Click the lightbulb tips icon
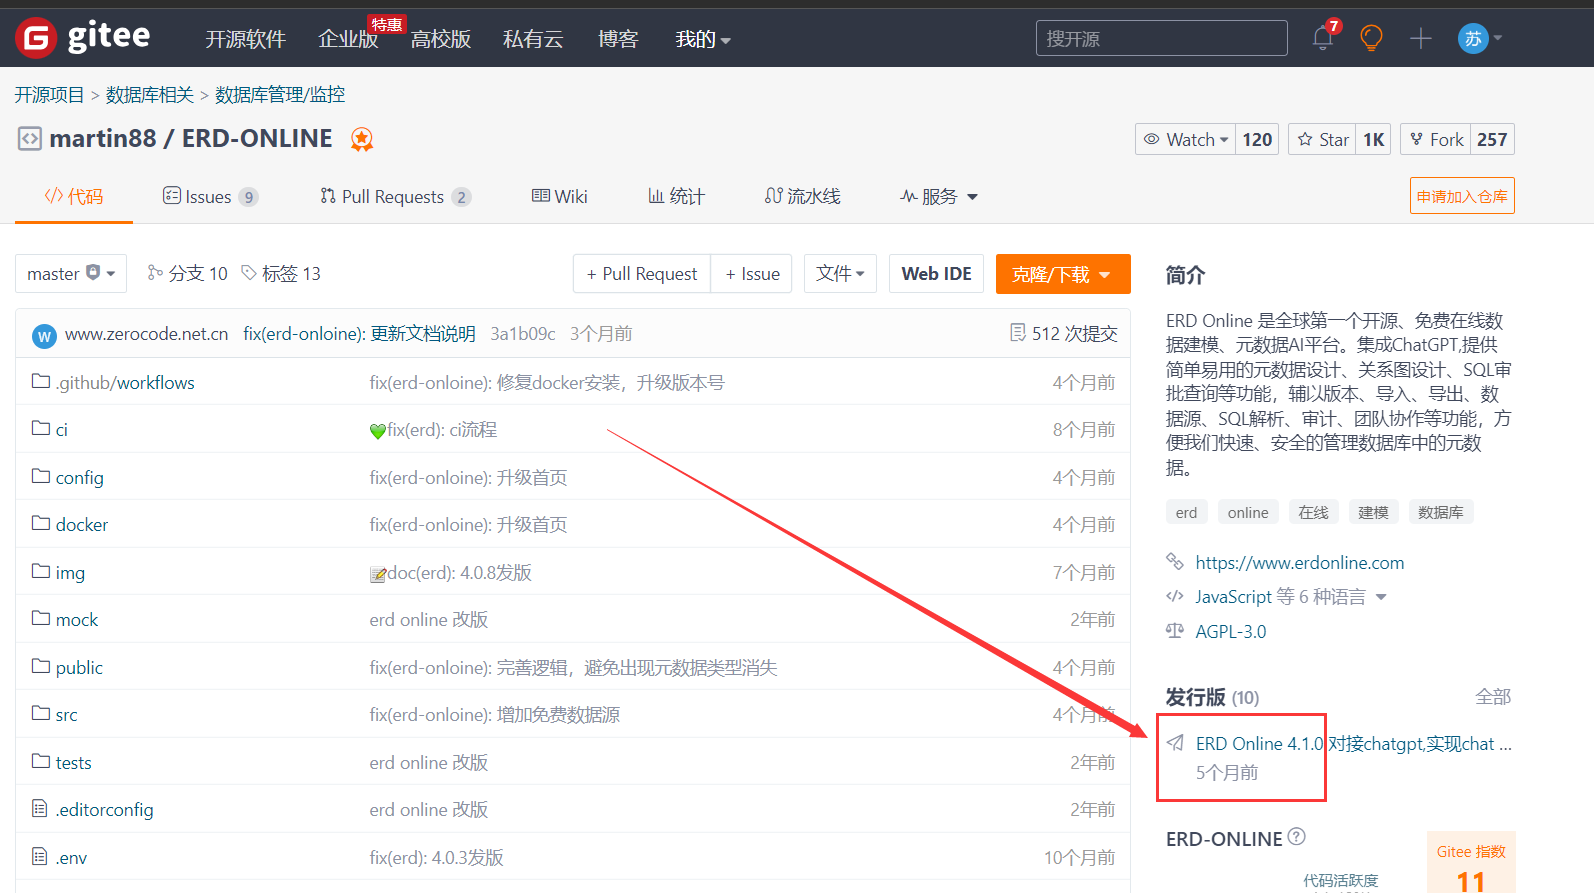1594x893 pixels. (1371, 39)
